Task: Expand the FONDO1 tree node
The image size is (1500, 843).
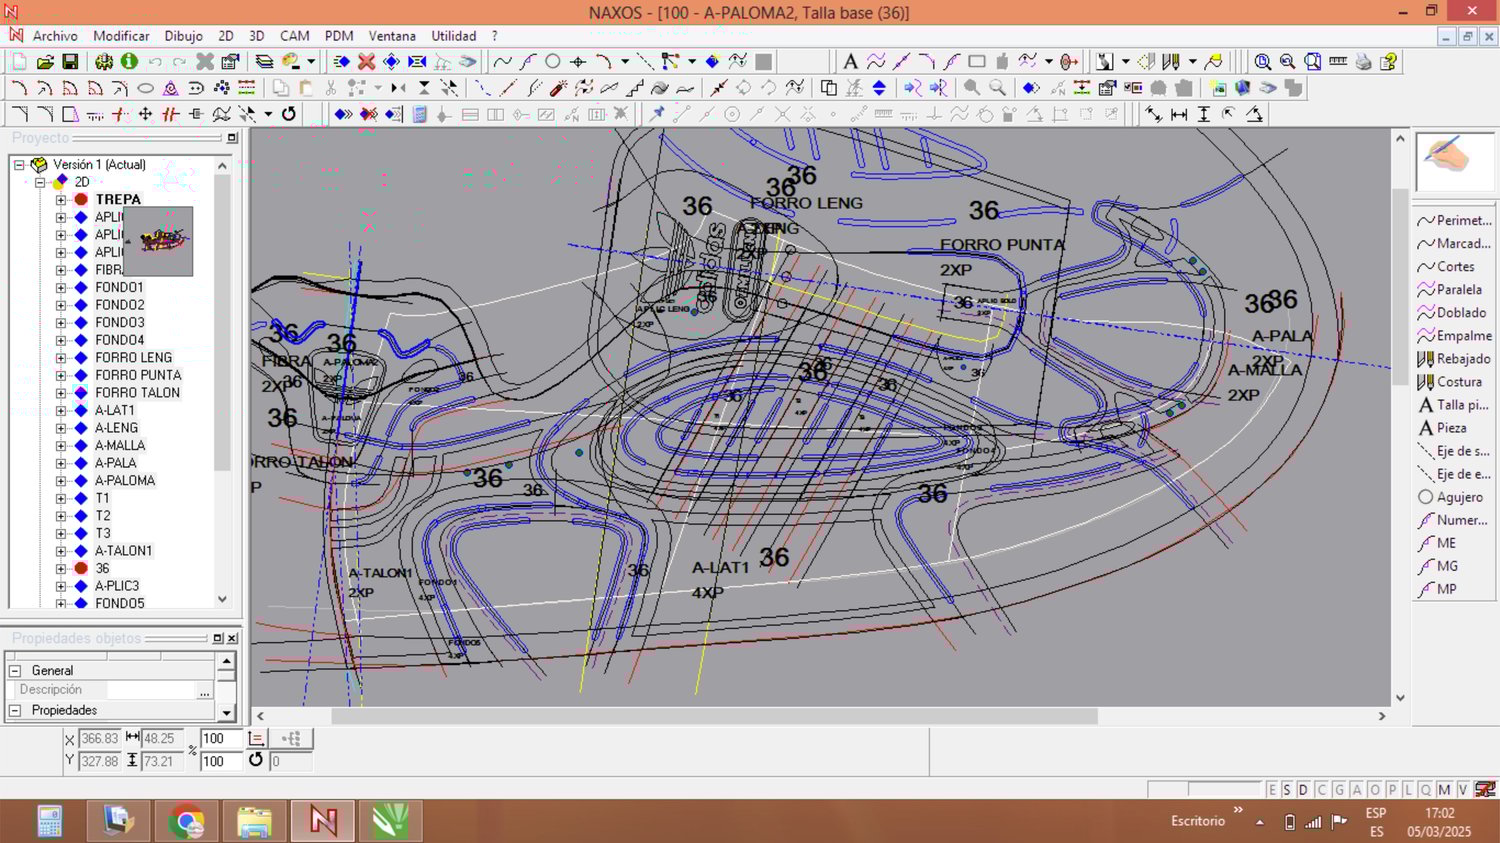Action: (x=61, y=288)
